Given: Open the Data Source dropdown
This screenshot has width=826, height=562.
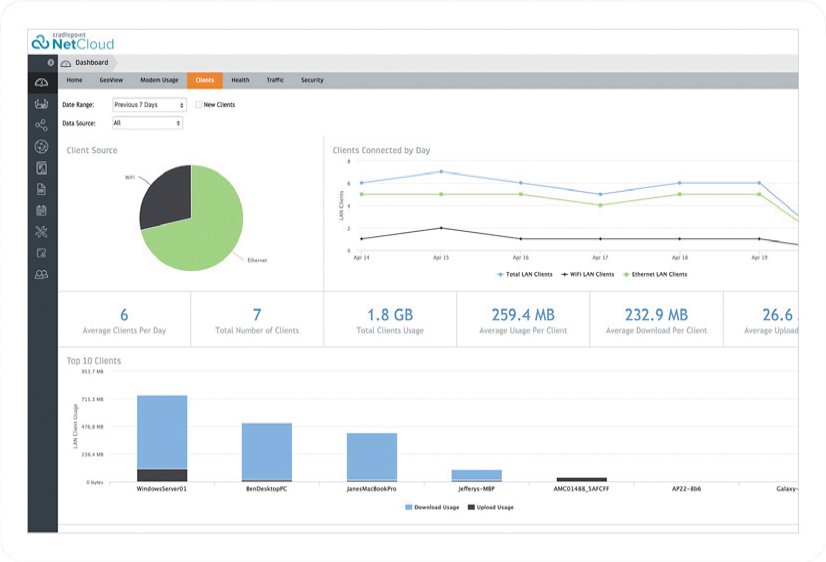Looking at the screenshot, I should coord(147,123).
